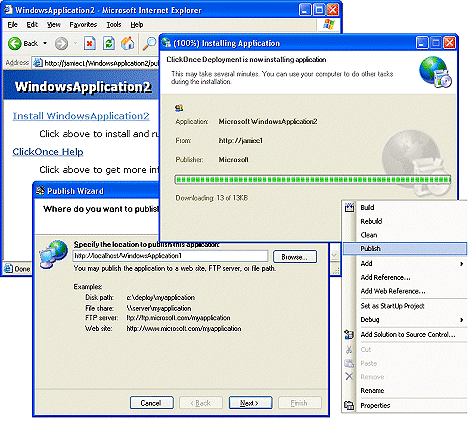Click the Disk path example text
This screenshot has height=421, width=475.
click(x=161, y=297)
